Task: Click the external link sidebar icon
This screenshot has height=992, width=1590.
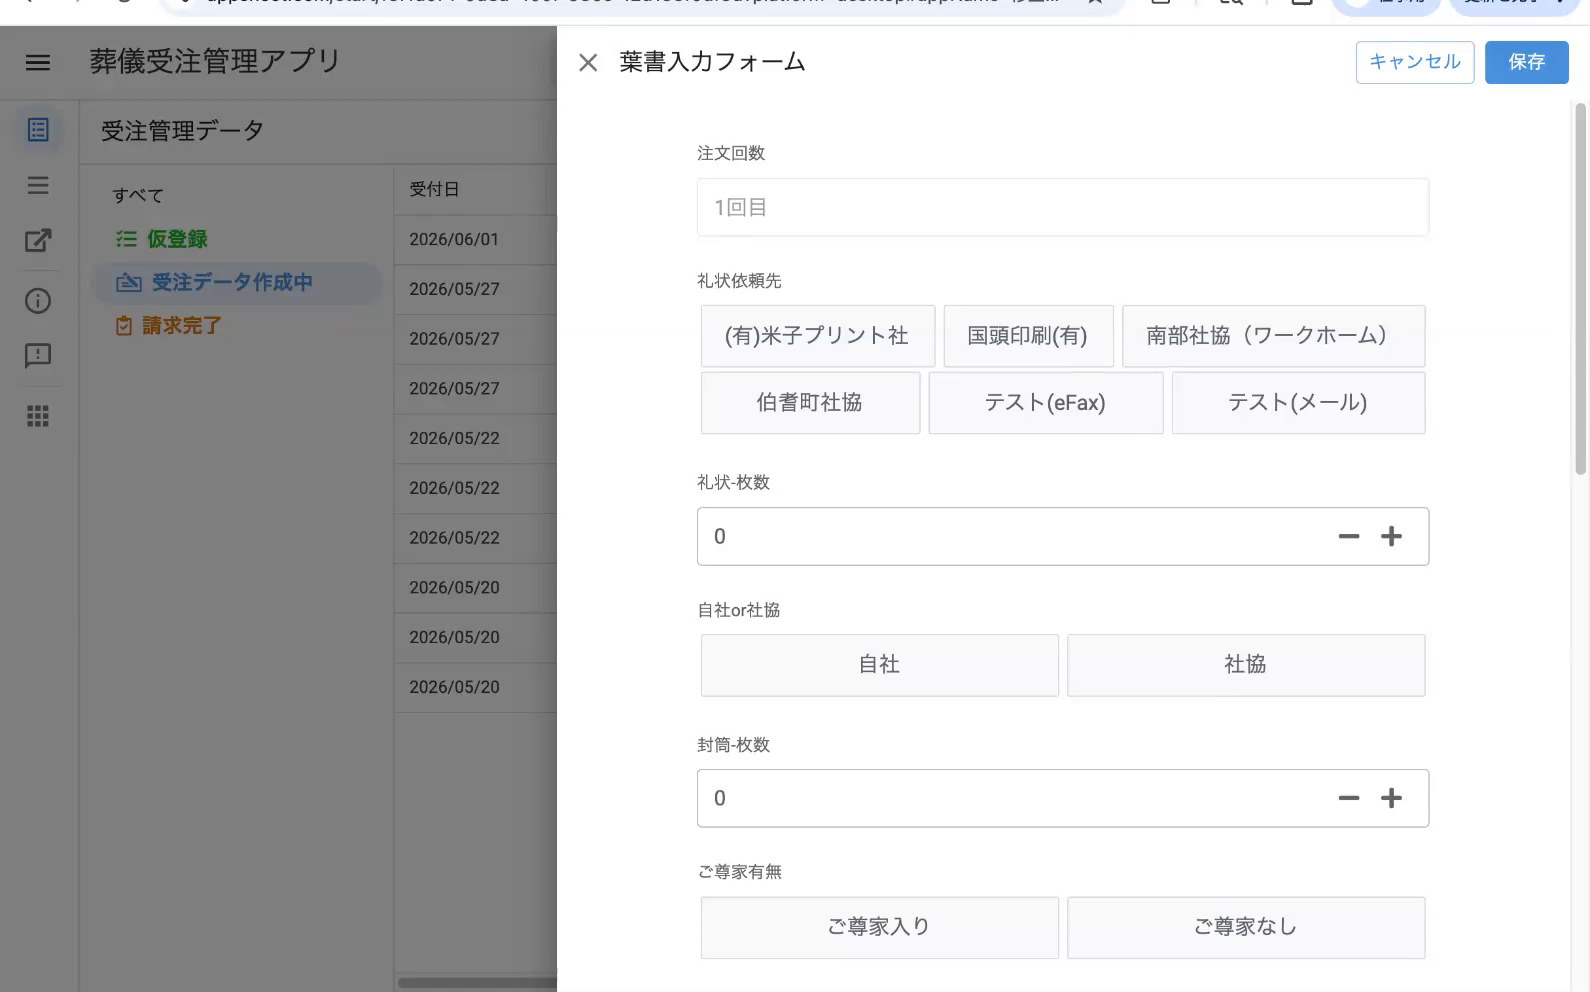Action: click(38, 240)
